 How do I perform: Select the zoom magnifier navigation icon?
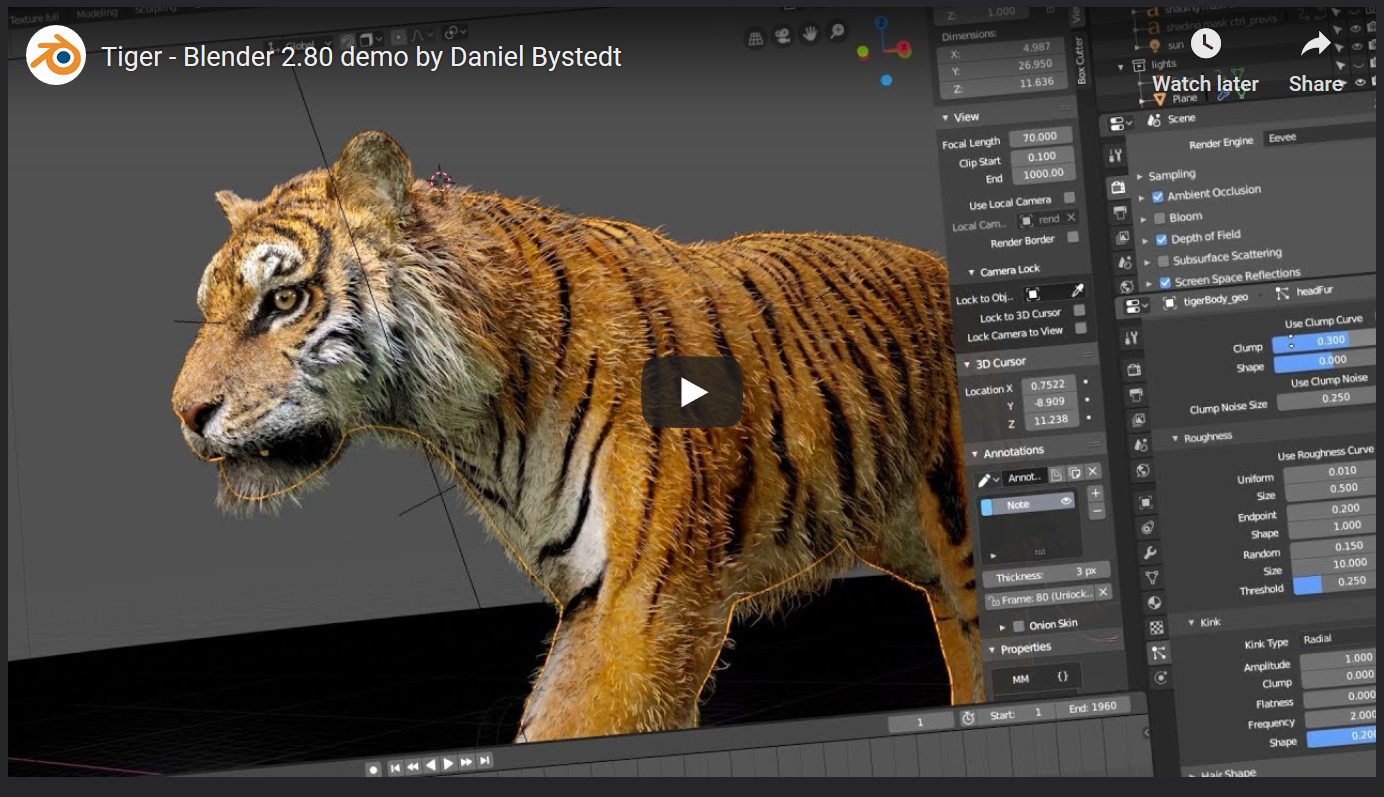836,32
